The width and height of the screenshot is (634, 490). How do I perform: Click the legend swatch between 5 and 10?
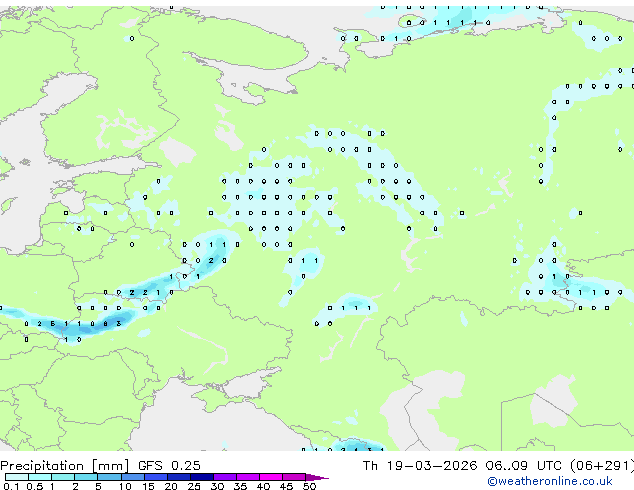click(x=109, y=477)
